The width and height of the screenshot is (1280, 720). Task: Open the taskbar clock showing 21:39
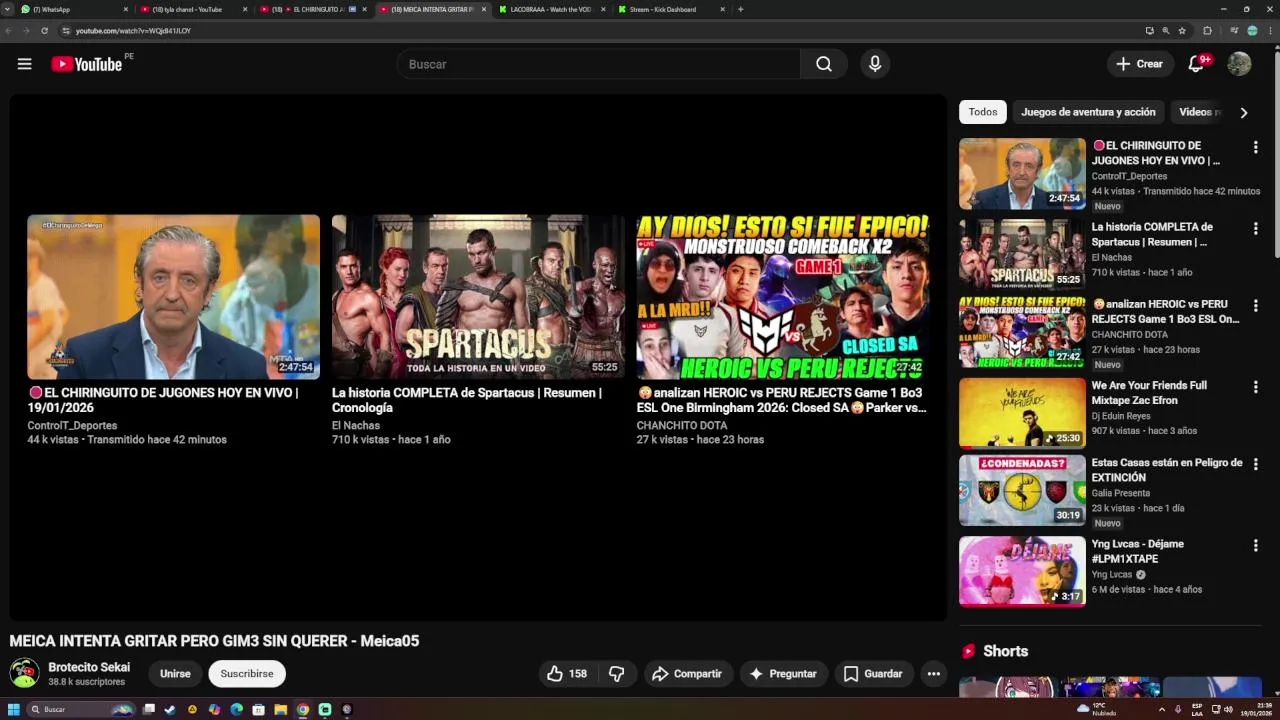[x=1256, y=709]
